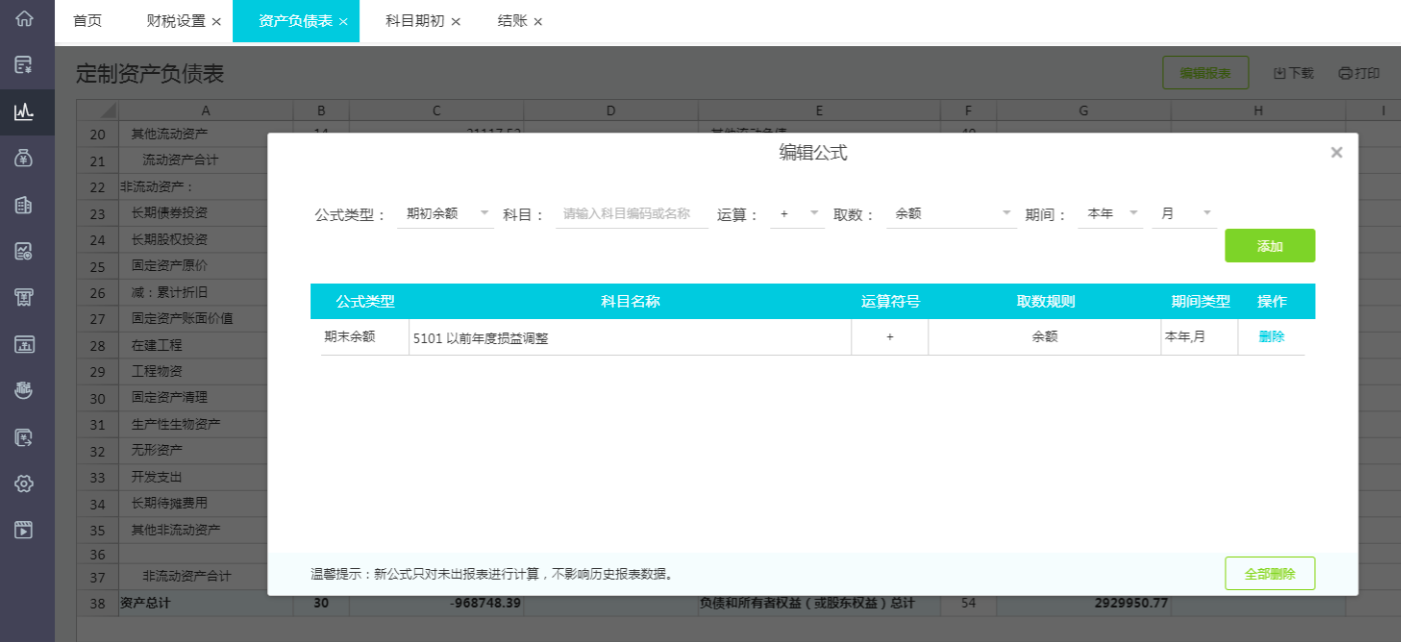Close the 编辑公式 dialog
This screenshot has height=642, width=1401.
pos(1336,153)
